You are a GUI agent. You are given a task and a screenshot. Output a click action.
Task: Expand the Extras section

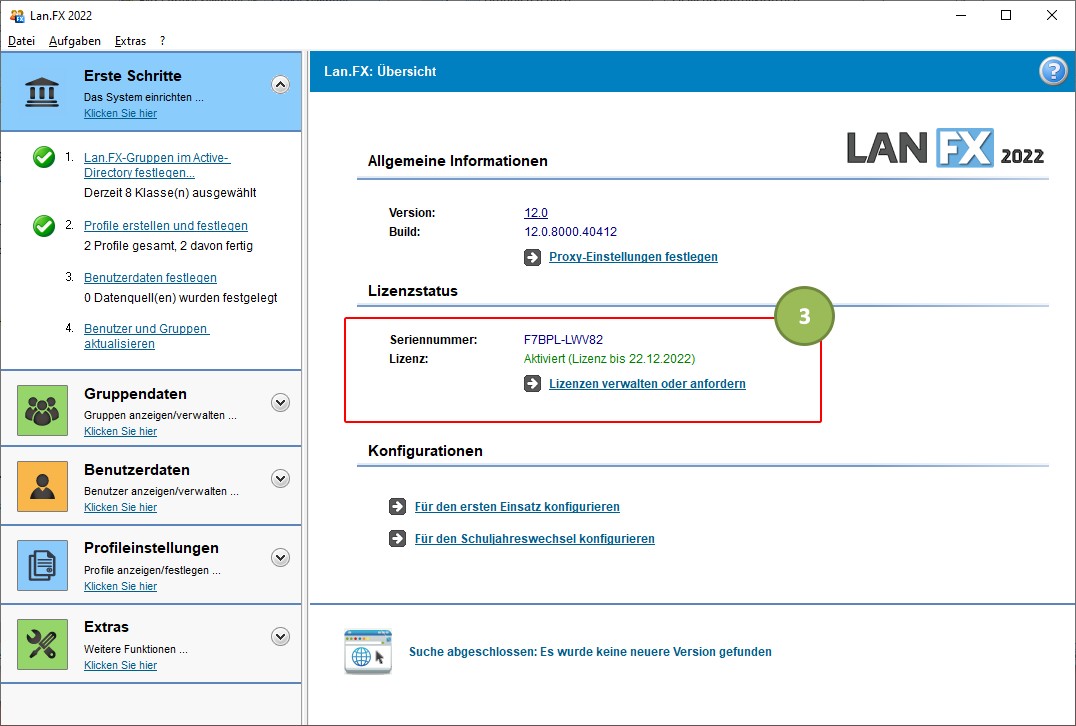(x=280, y=637)
